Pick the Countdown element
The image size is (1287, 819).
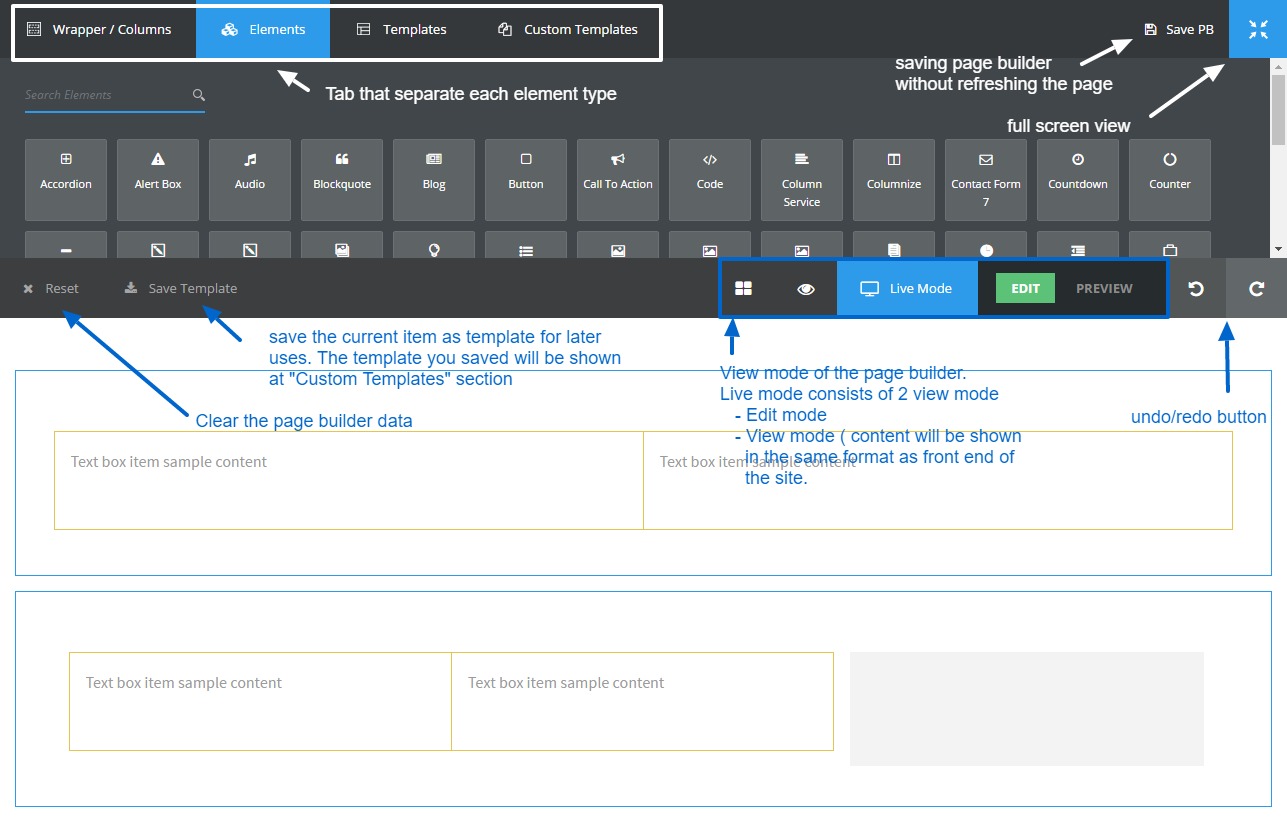click(1078, 180)
